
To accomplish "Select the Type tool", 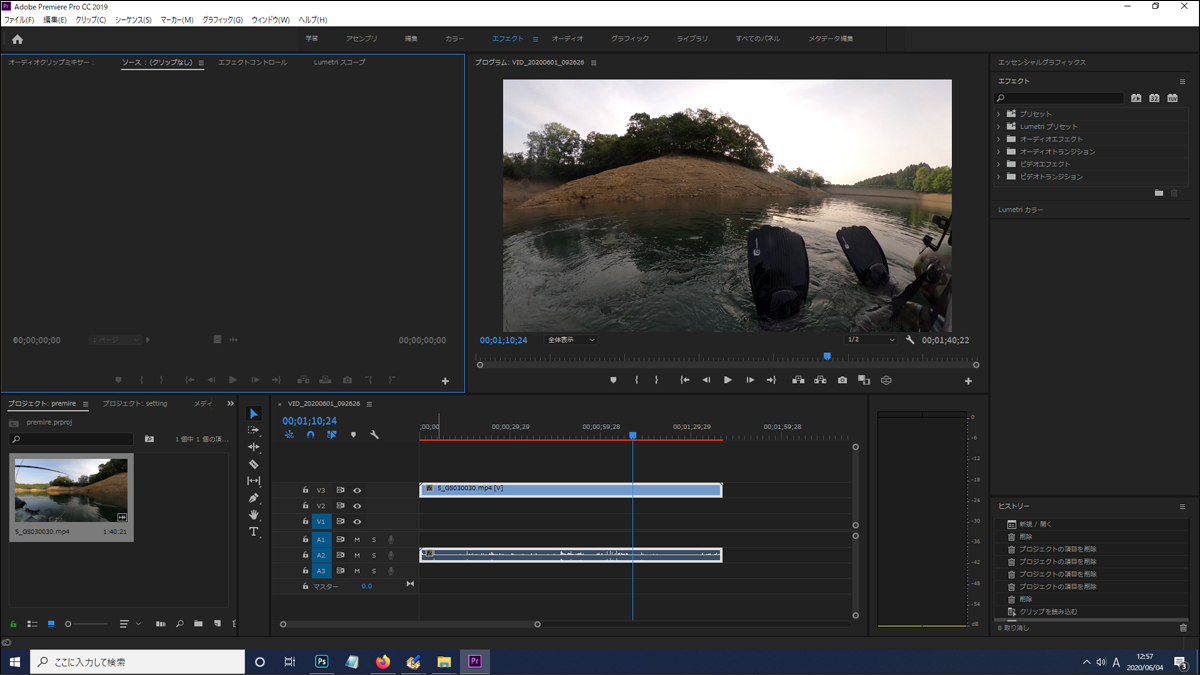I will click(x=254, y=532).
